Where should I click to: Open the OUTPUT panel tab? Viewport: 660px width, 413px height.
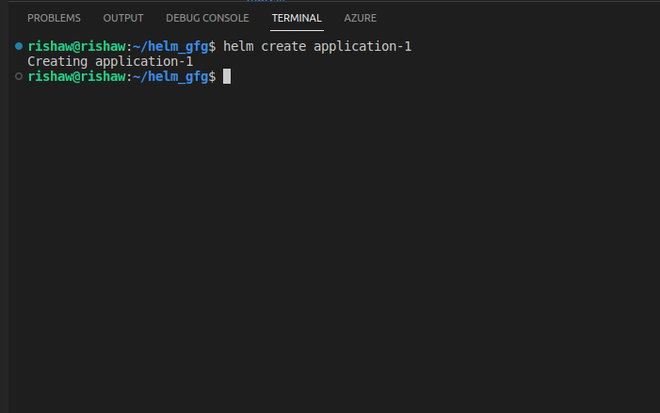123,18
